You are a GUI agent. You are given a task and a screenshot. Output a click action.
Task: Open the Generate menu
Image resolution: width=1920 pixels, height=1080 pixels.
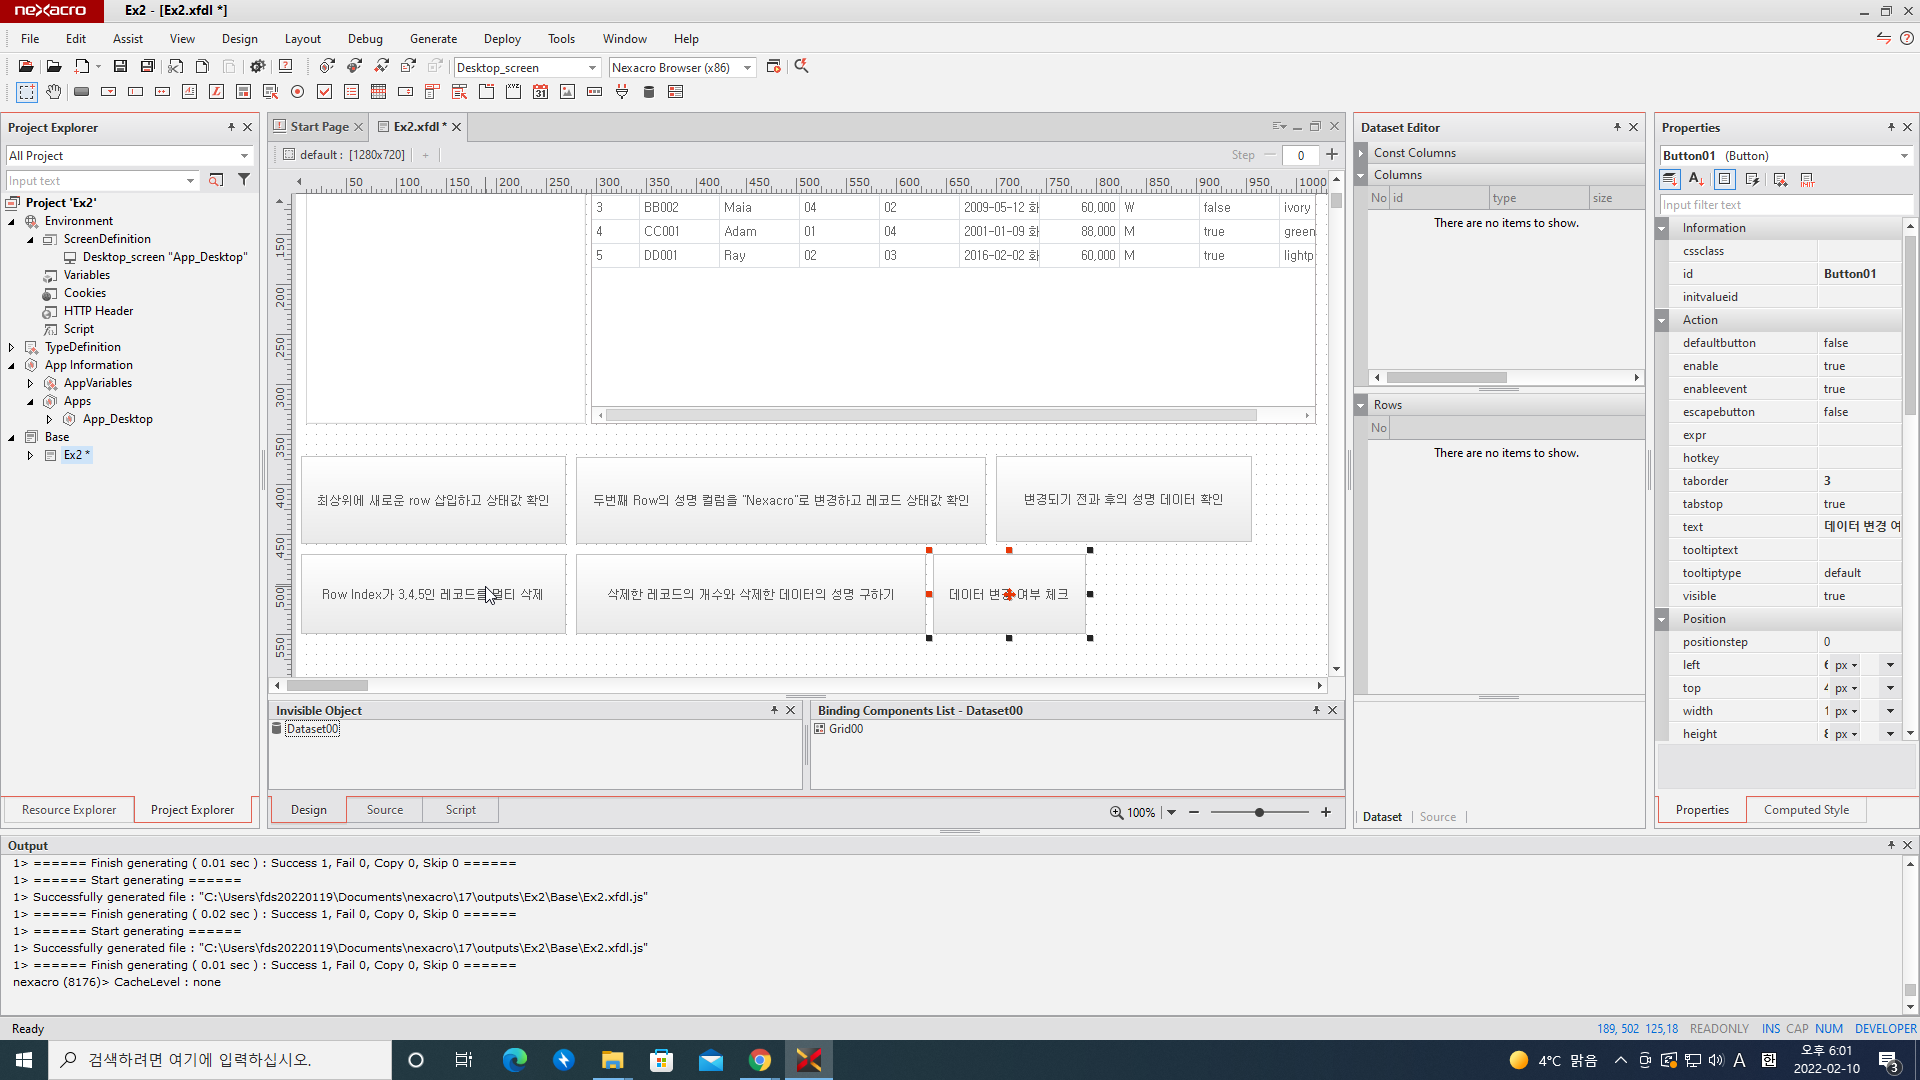(433, 39)
